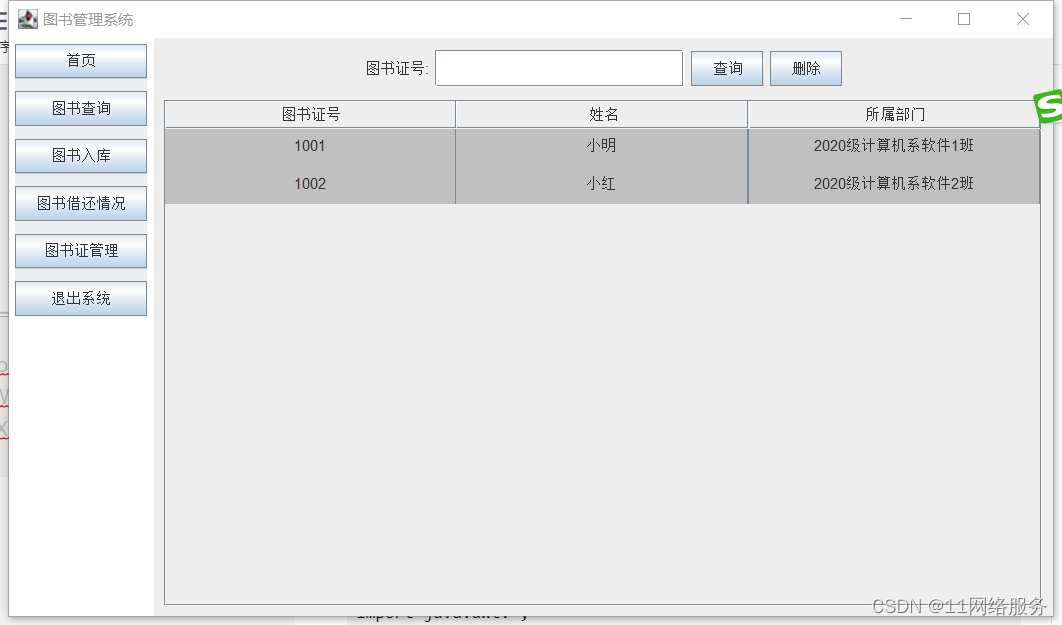Open the 图书查询 page
Image resolution: width=1062 pixels, height=625 pixels.
click(81, 108)
